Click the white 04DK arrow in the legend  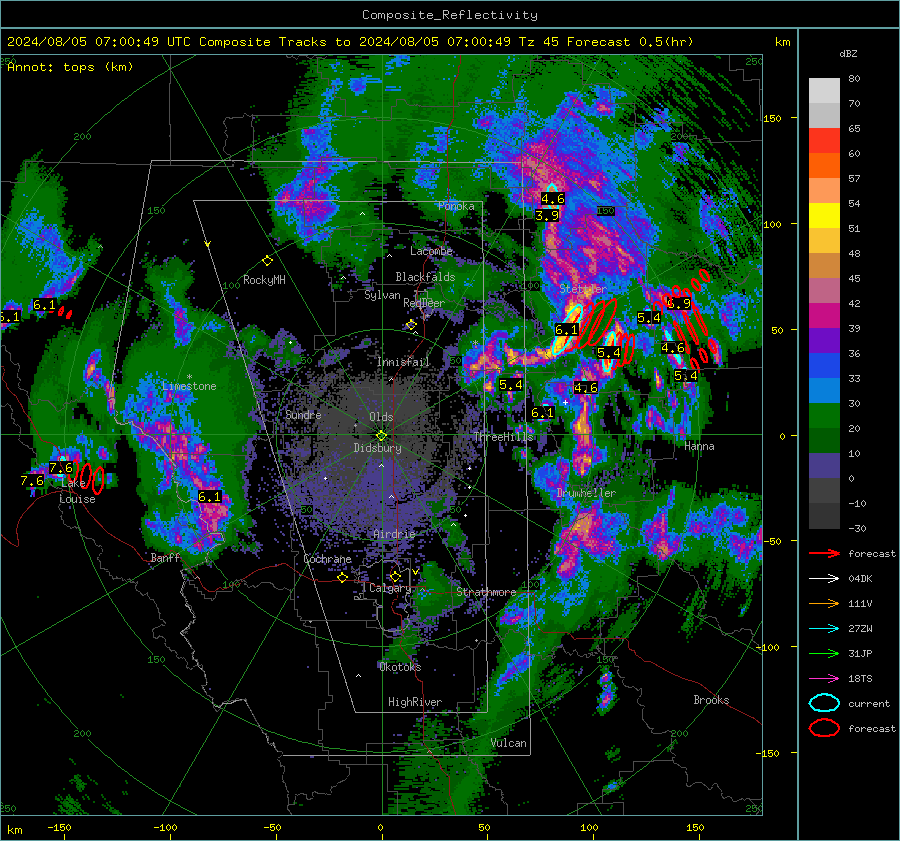[824, 579]
